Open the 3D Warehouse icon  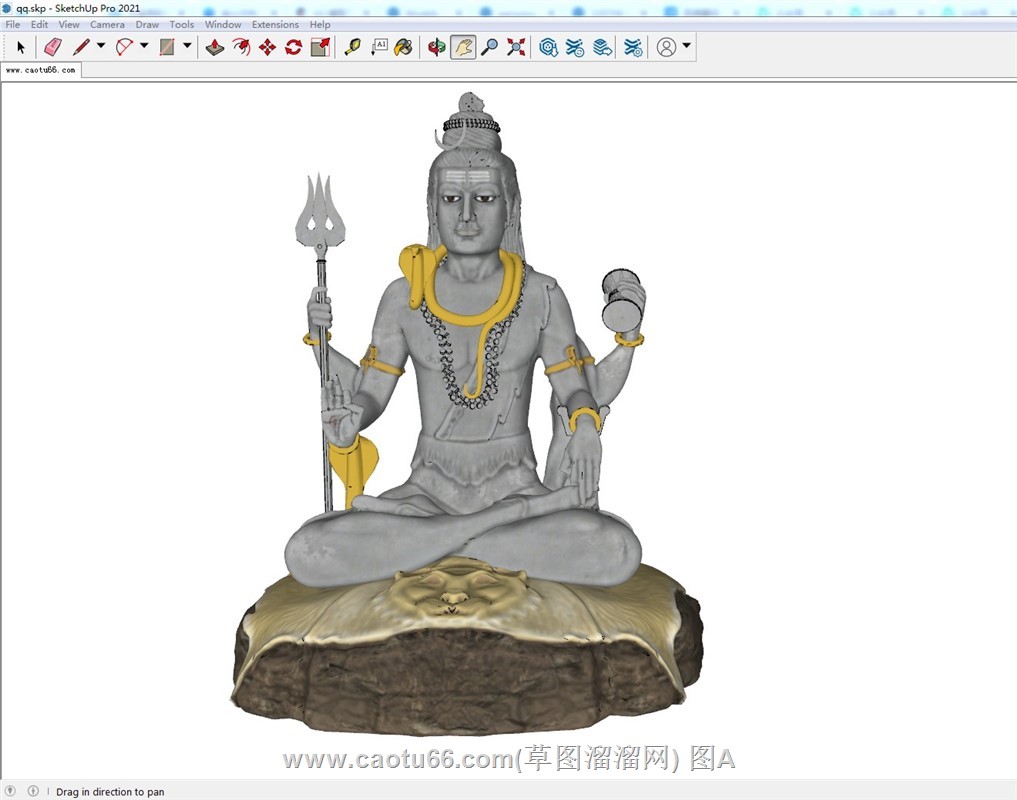coord(549,47)
